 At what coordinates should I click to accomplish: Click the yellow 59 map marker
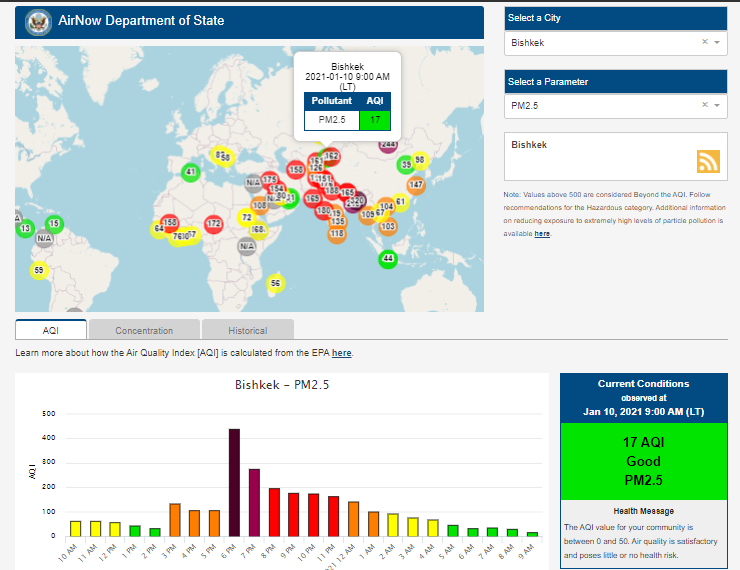(39, 270)
